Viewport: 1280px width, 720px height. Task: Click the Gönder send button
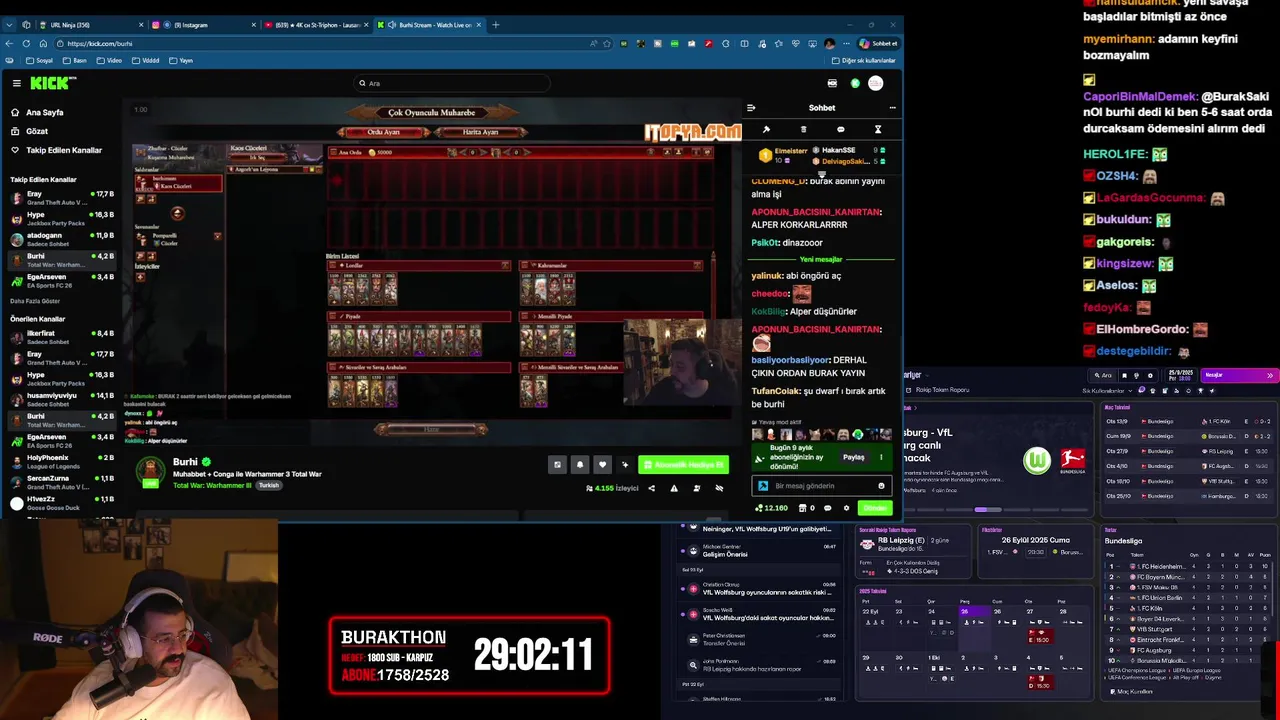tap(875, 508)
